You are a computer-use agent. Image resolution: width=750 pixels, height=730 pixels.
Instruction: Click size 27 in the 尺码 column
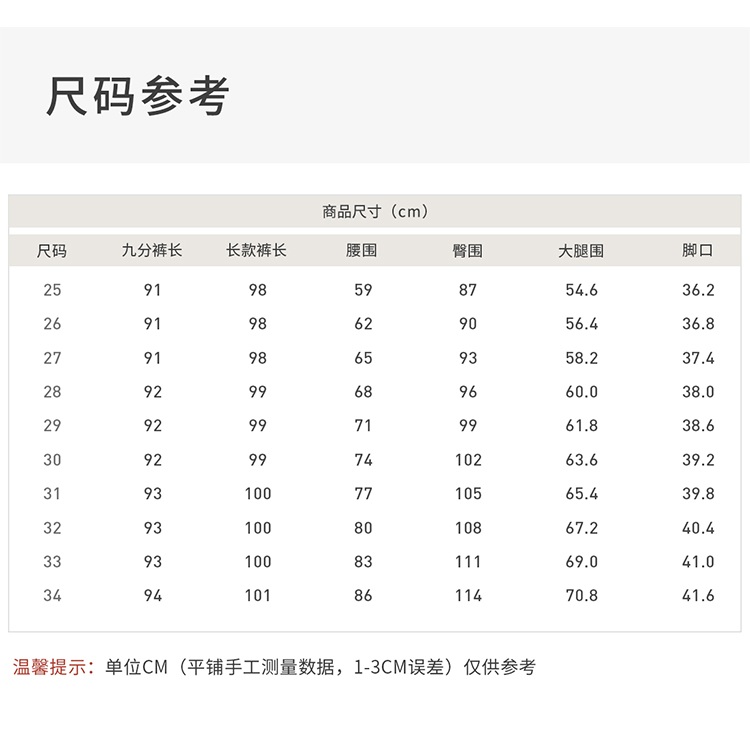(52, 358)
